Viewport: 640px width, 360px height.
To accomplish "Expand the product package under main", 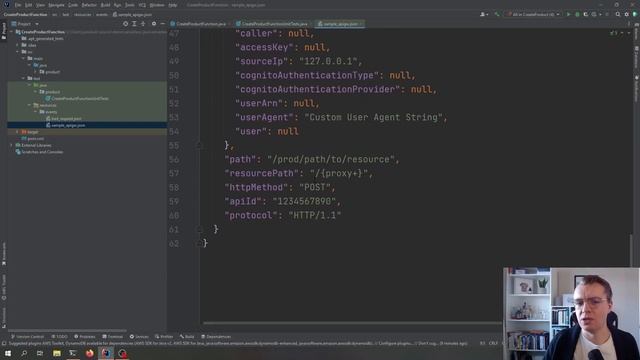I will coord(36,72).
